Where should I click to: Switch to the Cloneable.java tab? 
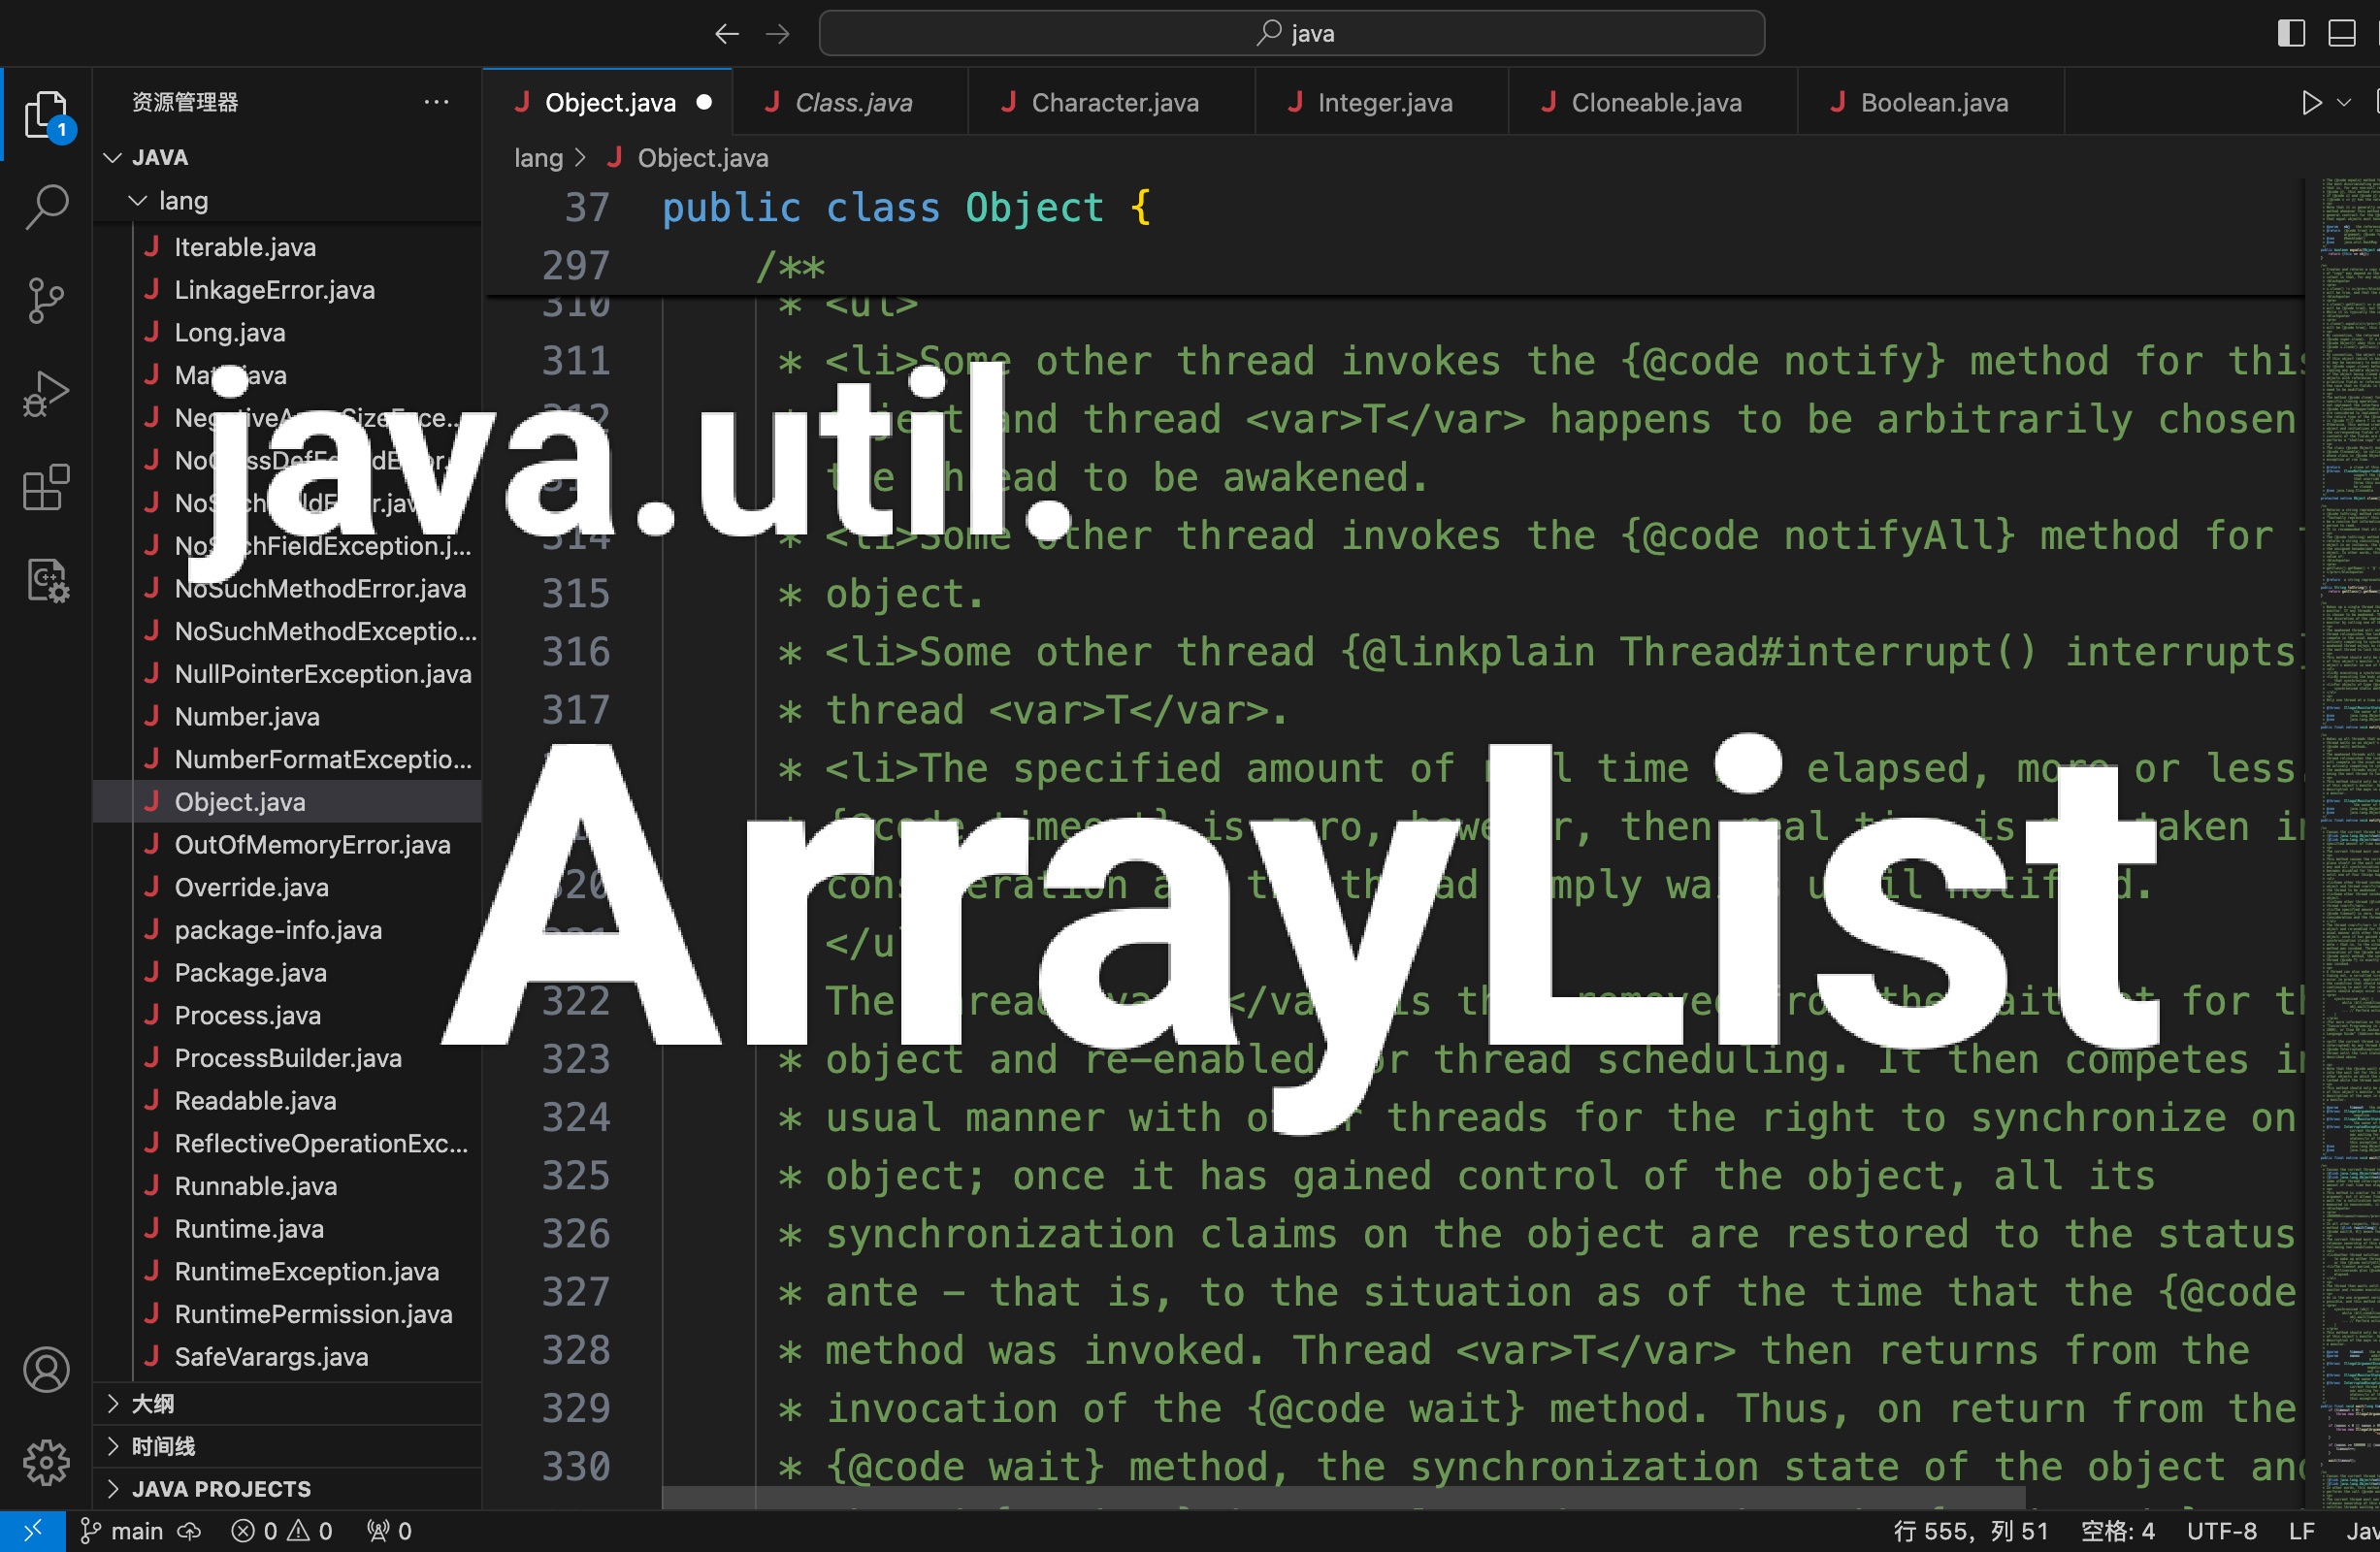[1653, 102]
